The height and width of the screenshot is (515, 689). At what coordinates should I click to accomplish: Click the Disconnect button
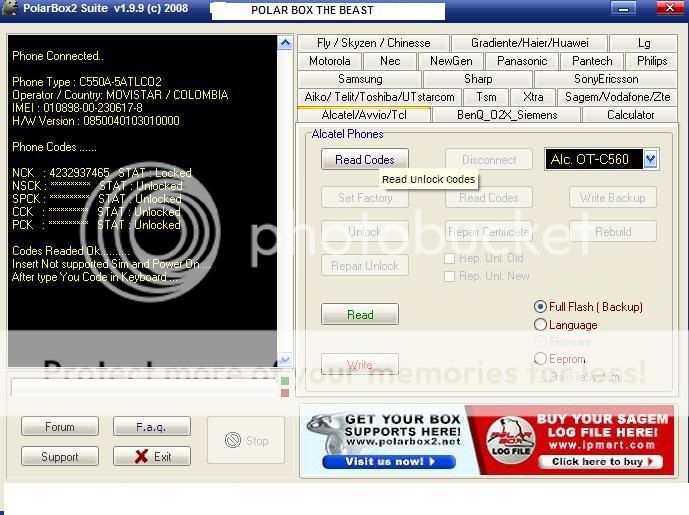(489, 160)
